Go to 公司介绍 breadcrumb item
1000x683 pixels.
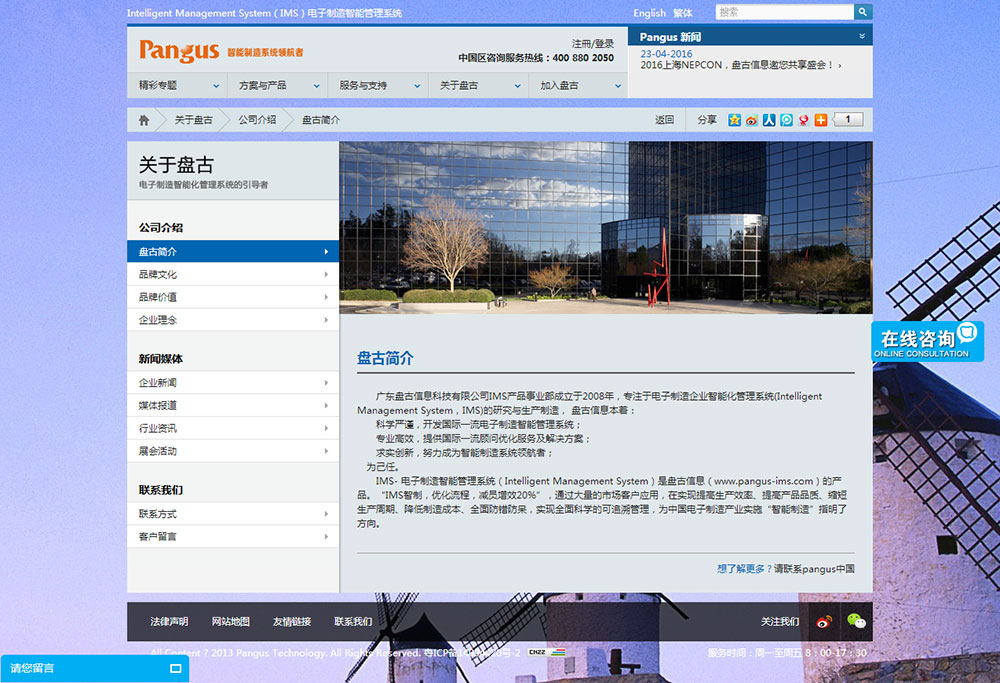pyautogui.click(x=257, y=120)
